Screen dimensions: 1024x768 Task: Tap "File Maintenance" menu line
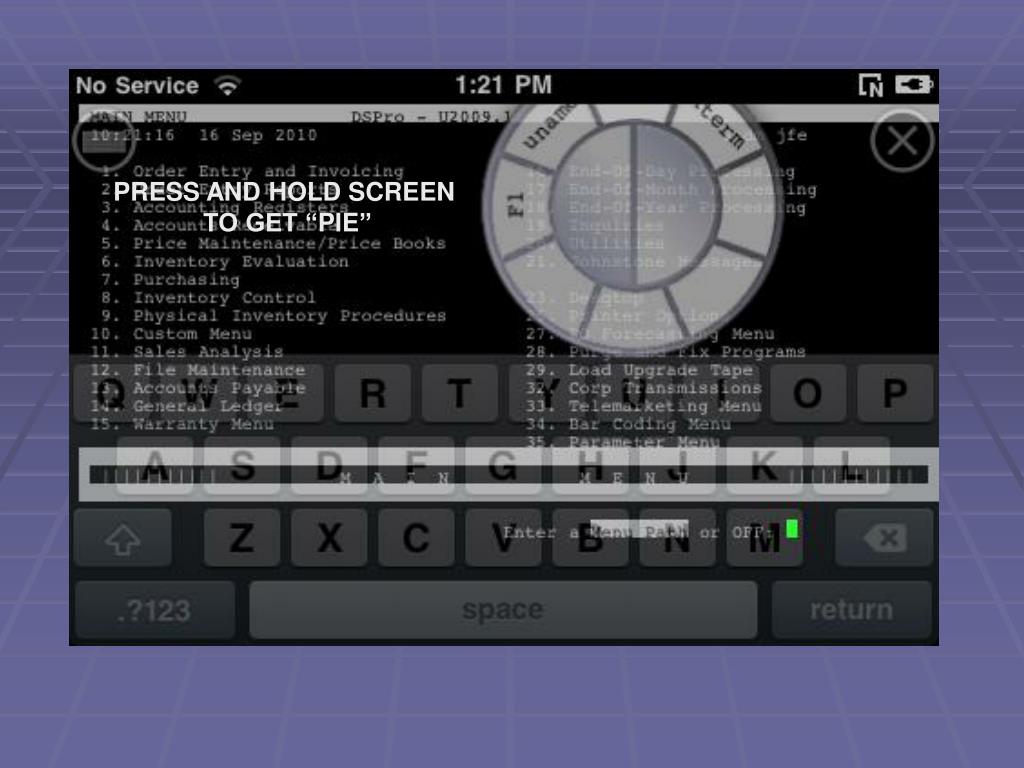click(198, 370)
